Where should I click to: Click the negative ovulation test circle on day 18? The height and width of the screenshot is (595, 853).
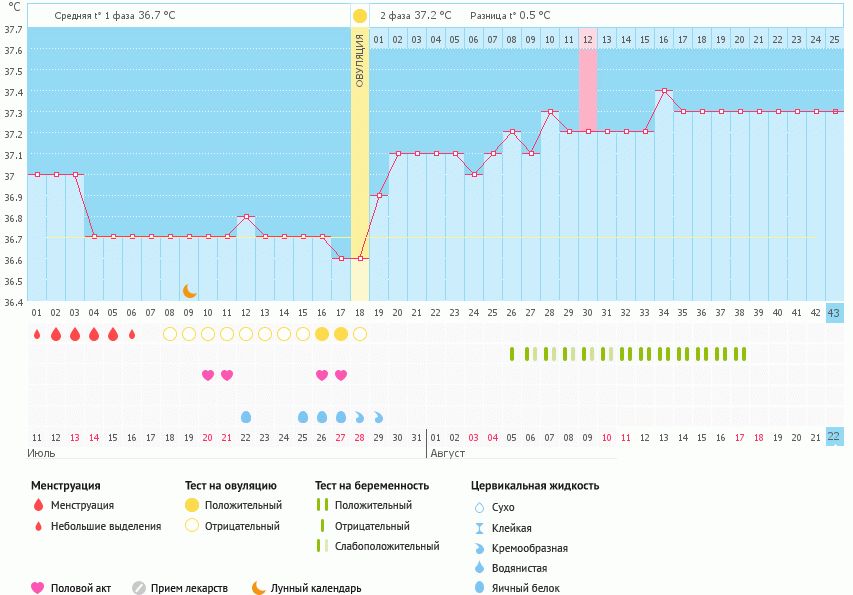click(360, 334)
